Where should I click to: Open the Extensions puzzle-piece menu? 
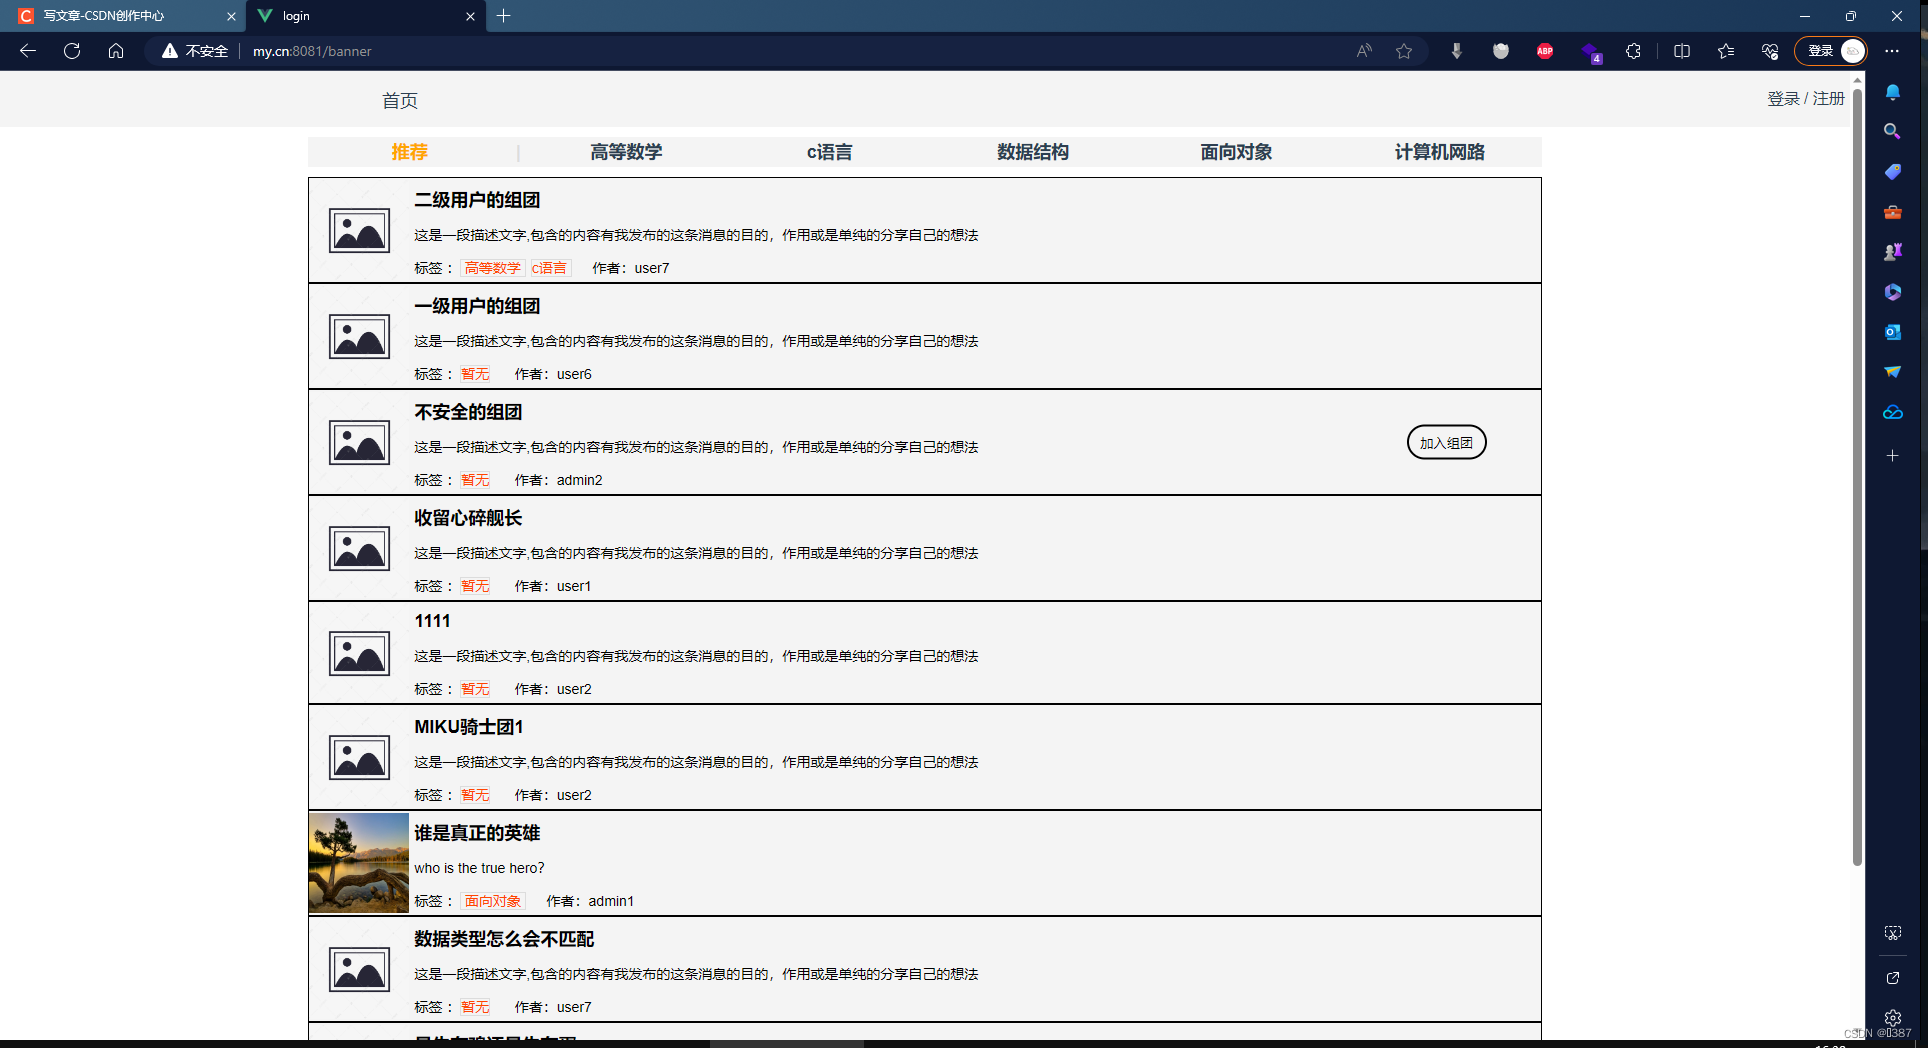tap(1633, 51)
